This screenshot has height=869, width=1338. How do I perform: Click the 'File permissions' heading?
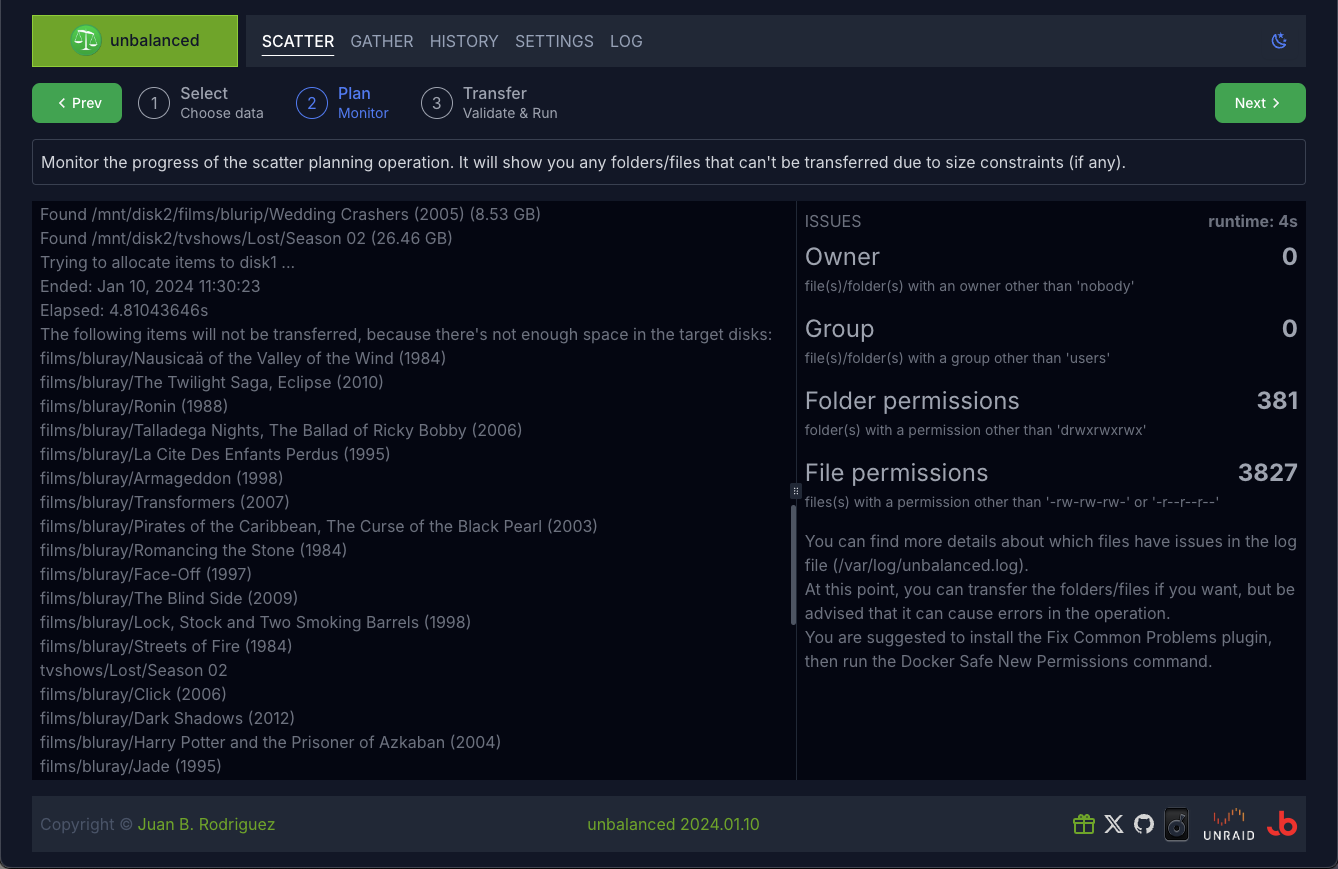[x=896, y=473]
